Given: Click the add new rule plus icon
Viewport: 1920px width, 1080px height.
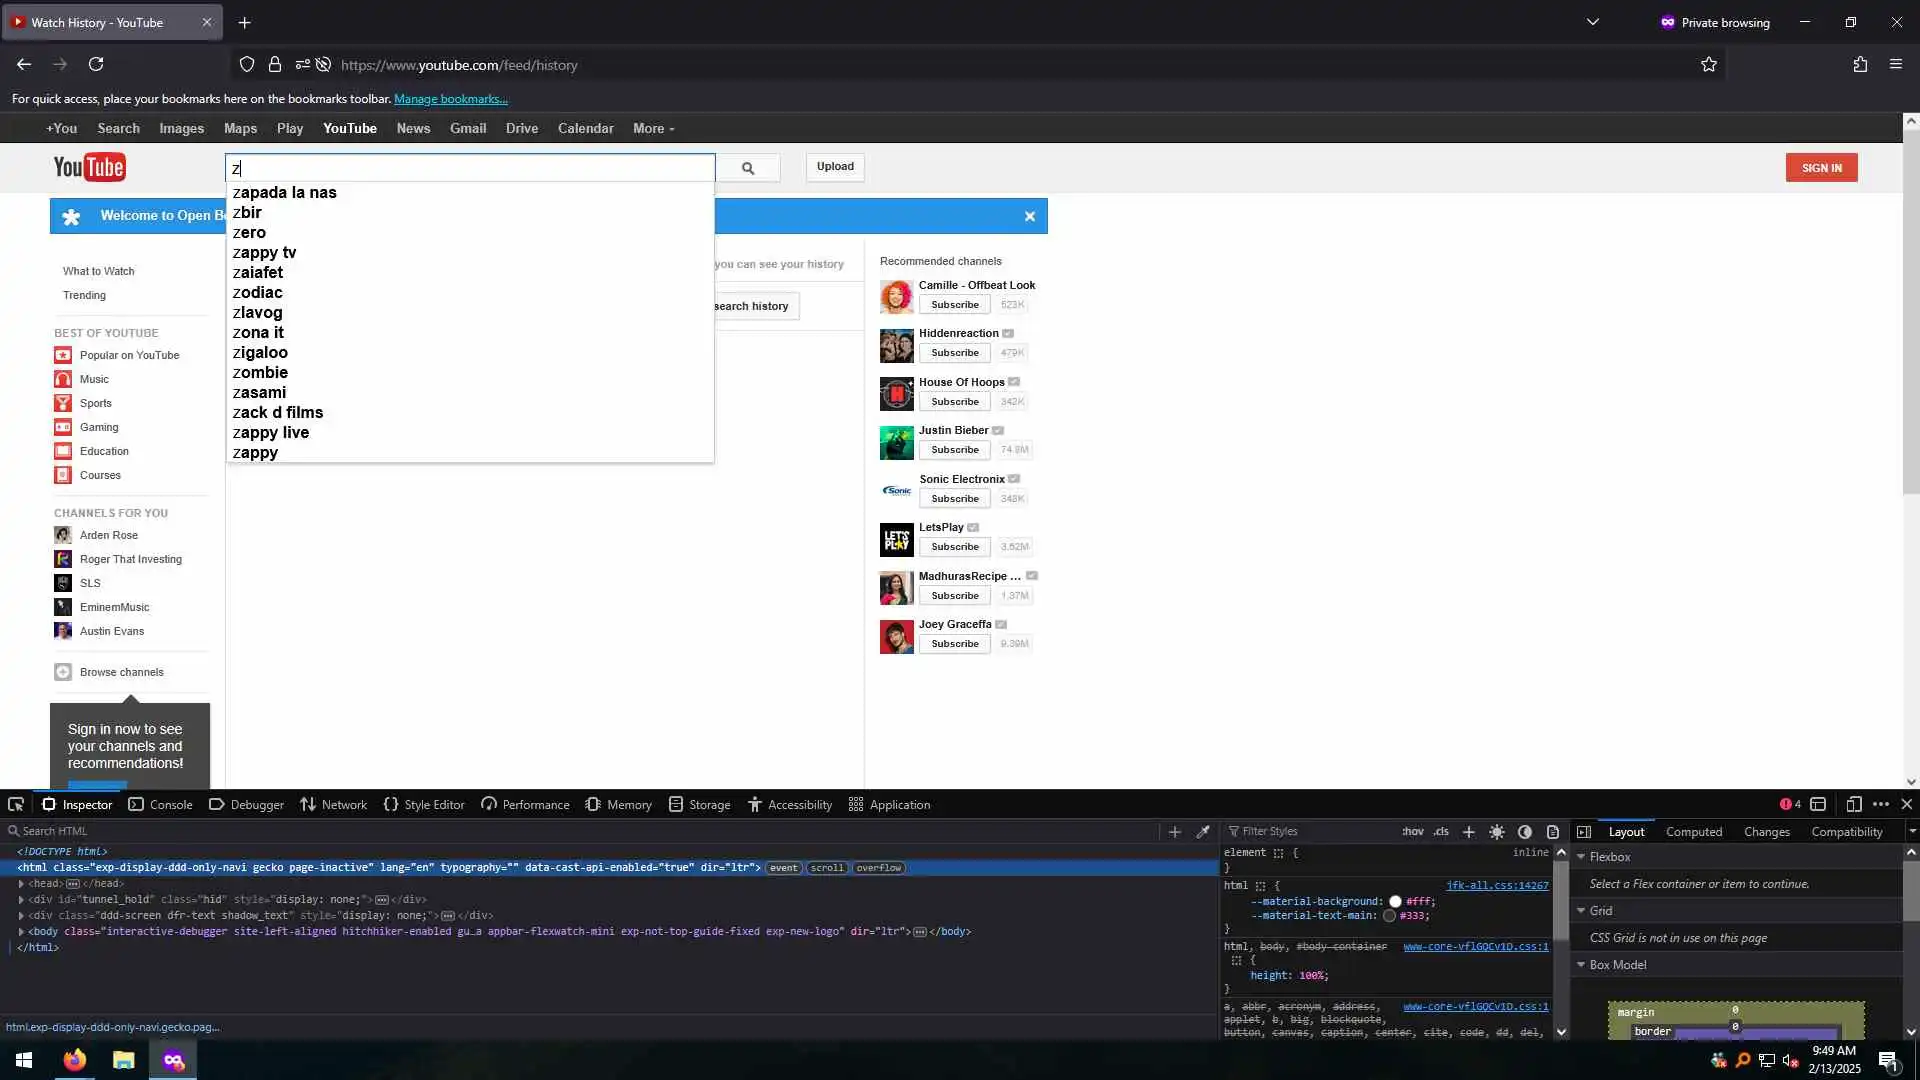Looking at the screenshot, I should [1468, 831].
